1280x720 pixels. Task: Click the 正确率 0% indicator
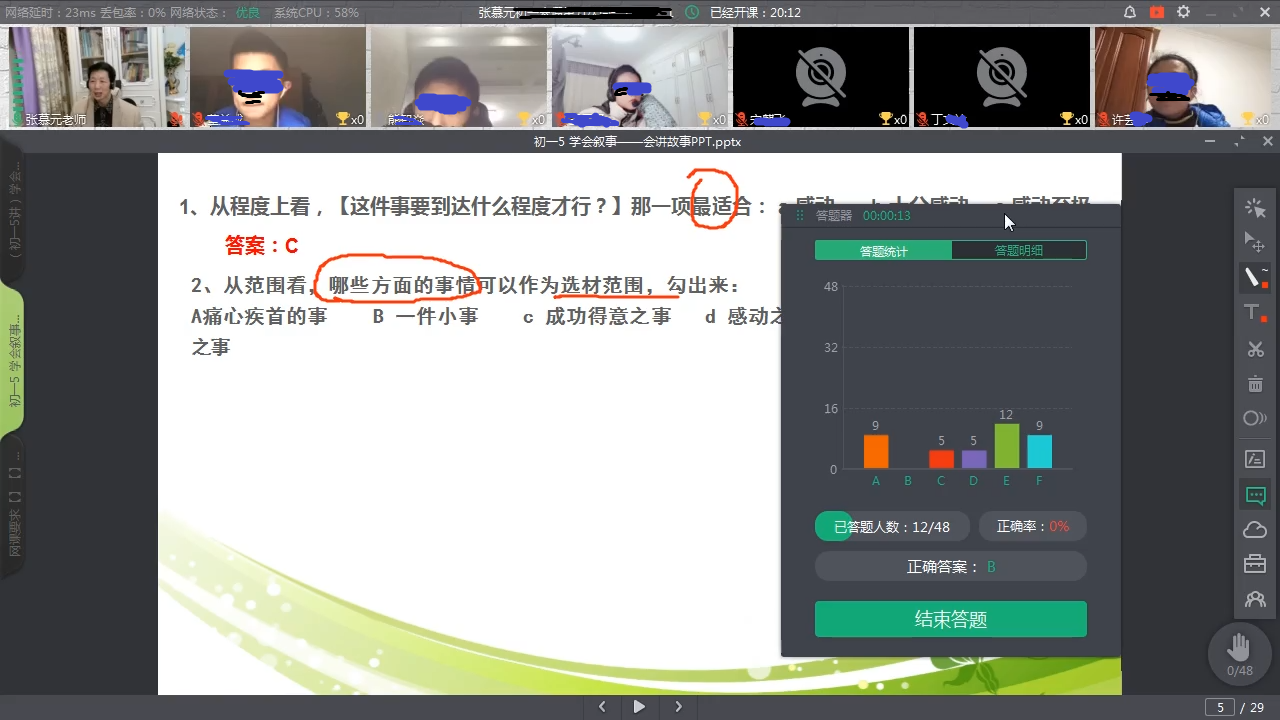1032,526
